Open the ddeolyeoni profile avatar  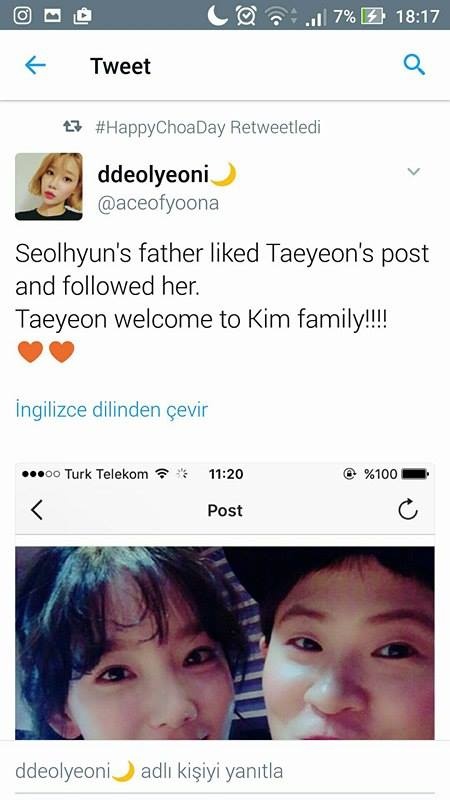[x=48, y=187]
